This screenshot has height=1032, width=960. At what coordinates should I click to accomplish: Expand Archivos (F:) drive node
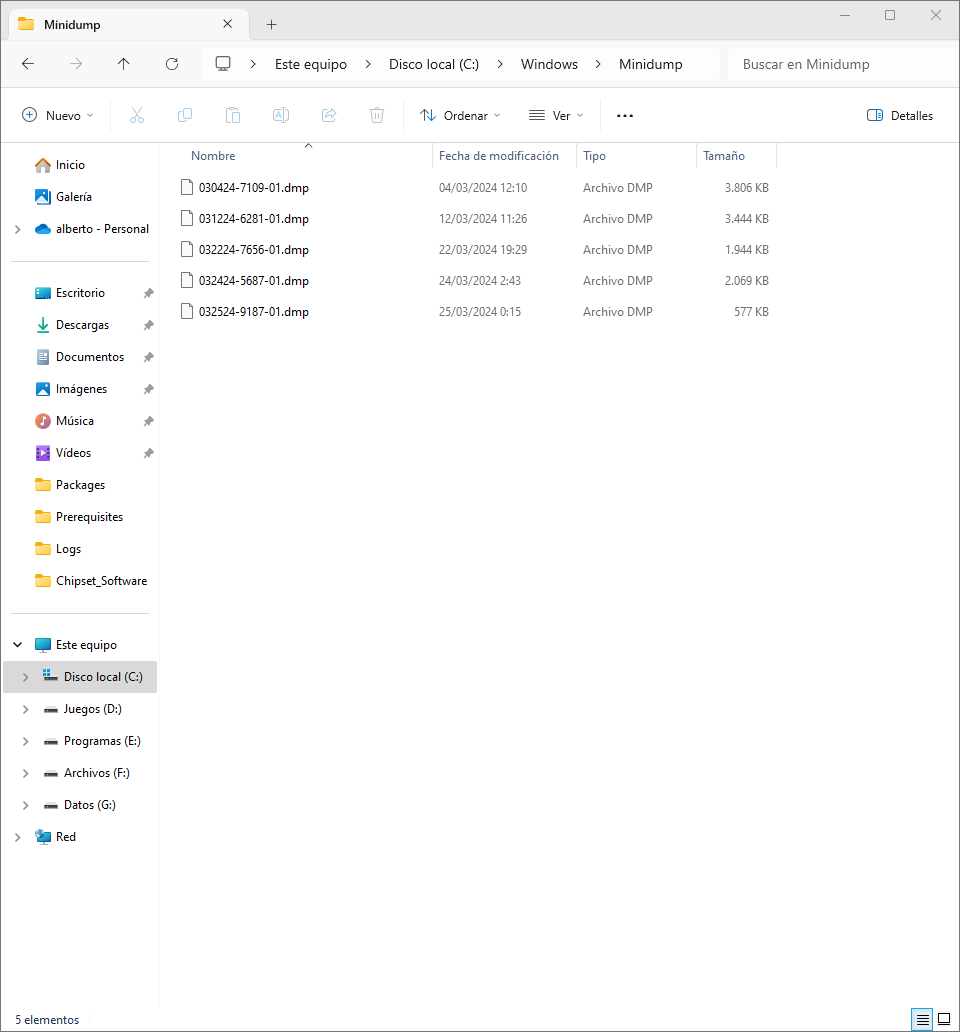point(26,773)
